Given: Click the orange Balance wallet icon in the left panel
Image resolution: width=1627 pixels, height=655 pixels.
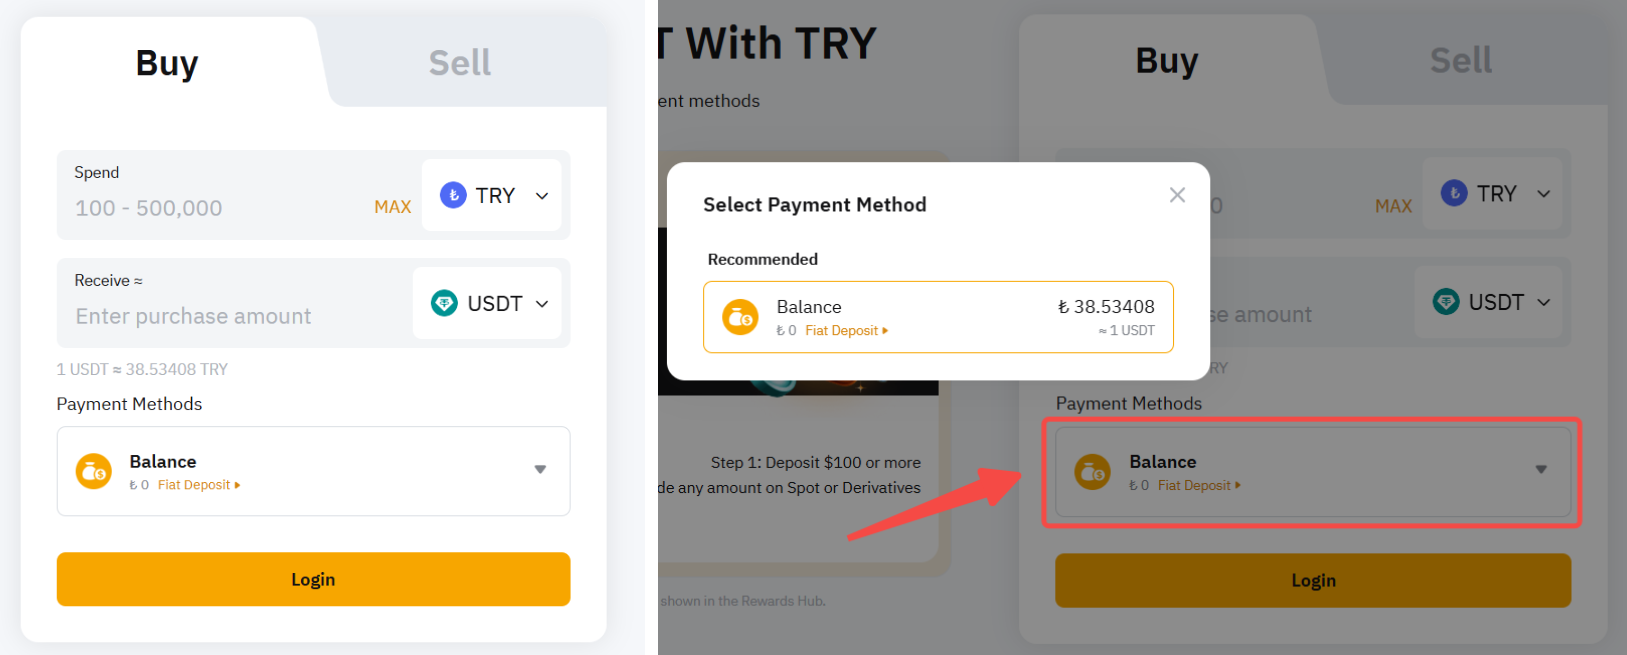Looking at the screenshot, I should coord(94,471).
